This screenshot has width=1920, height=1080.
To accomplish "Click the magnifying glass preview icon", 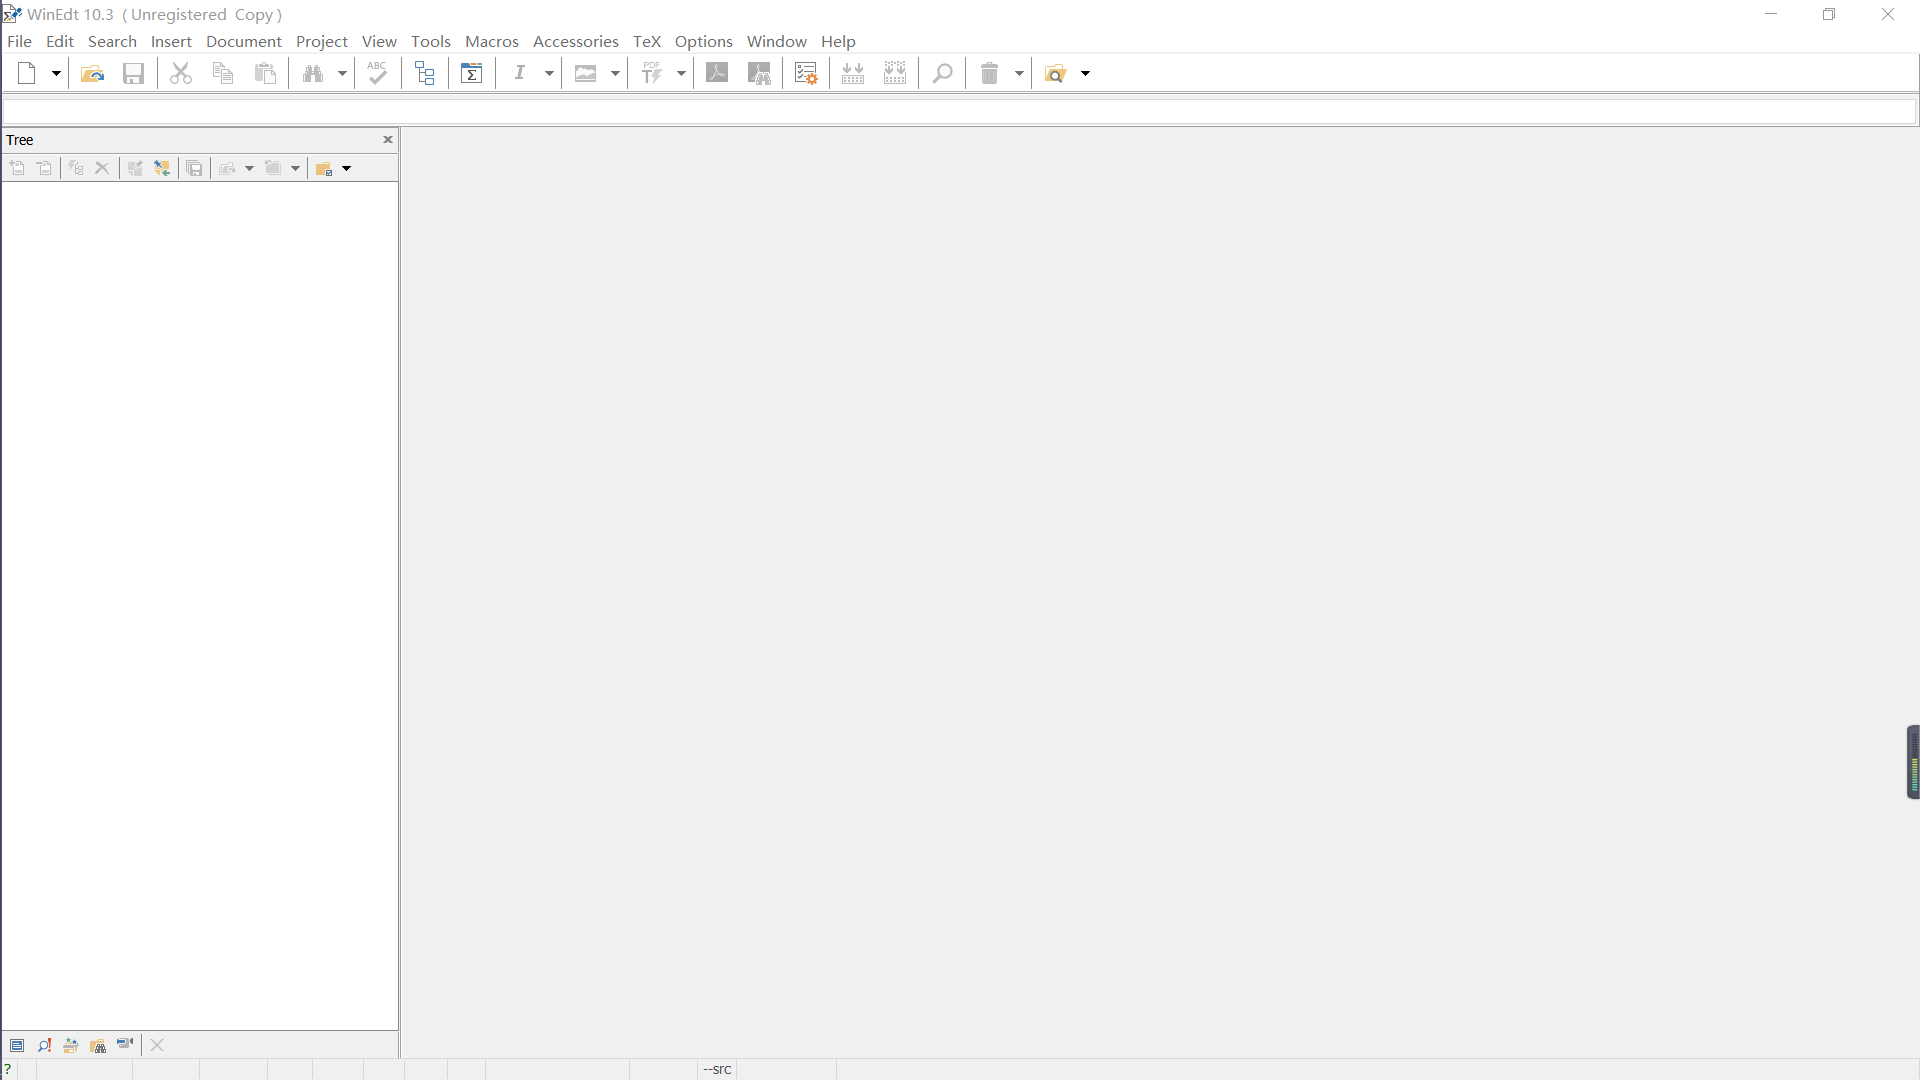I will pyautogui.click(x=942, y=73).
